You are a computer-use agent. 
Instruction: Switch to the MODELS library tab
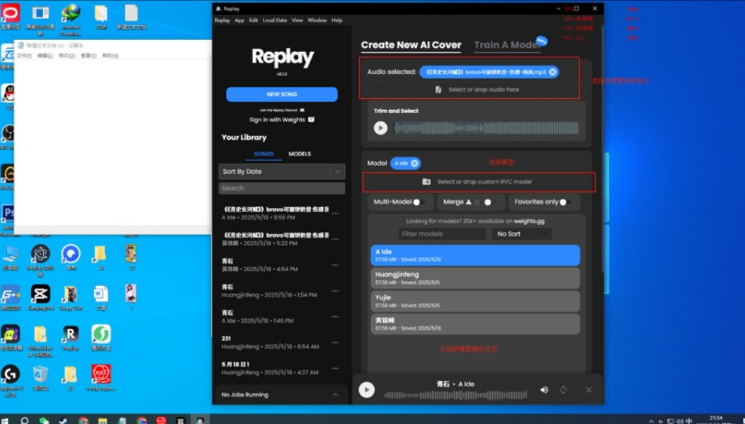[x=300, y=154]
